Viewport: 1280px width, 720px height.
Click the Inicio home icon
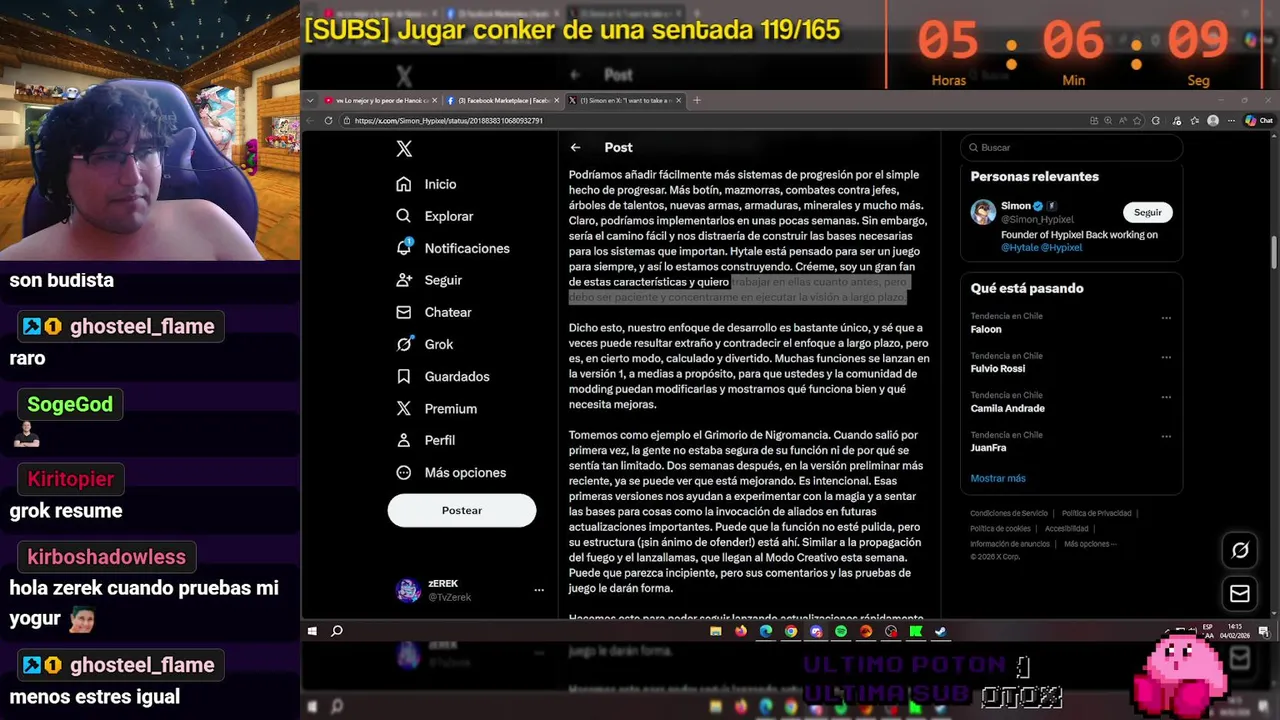(x=404, y=184)
